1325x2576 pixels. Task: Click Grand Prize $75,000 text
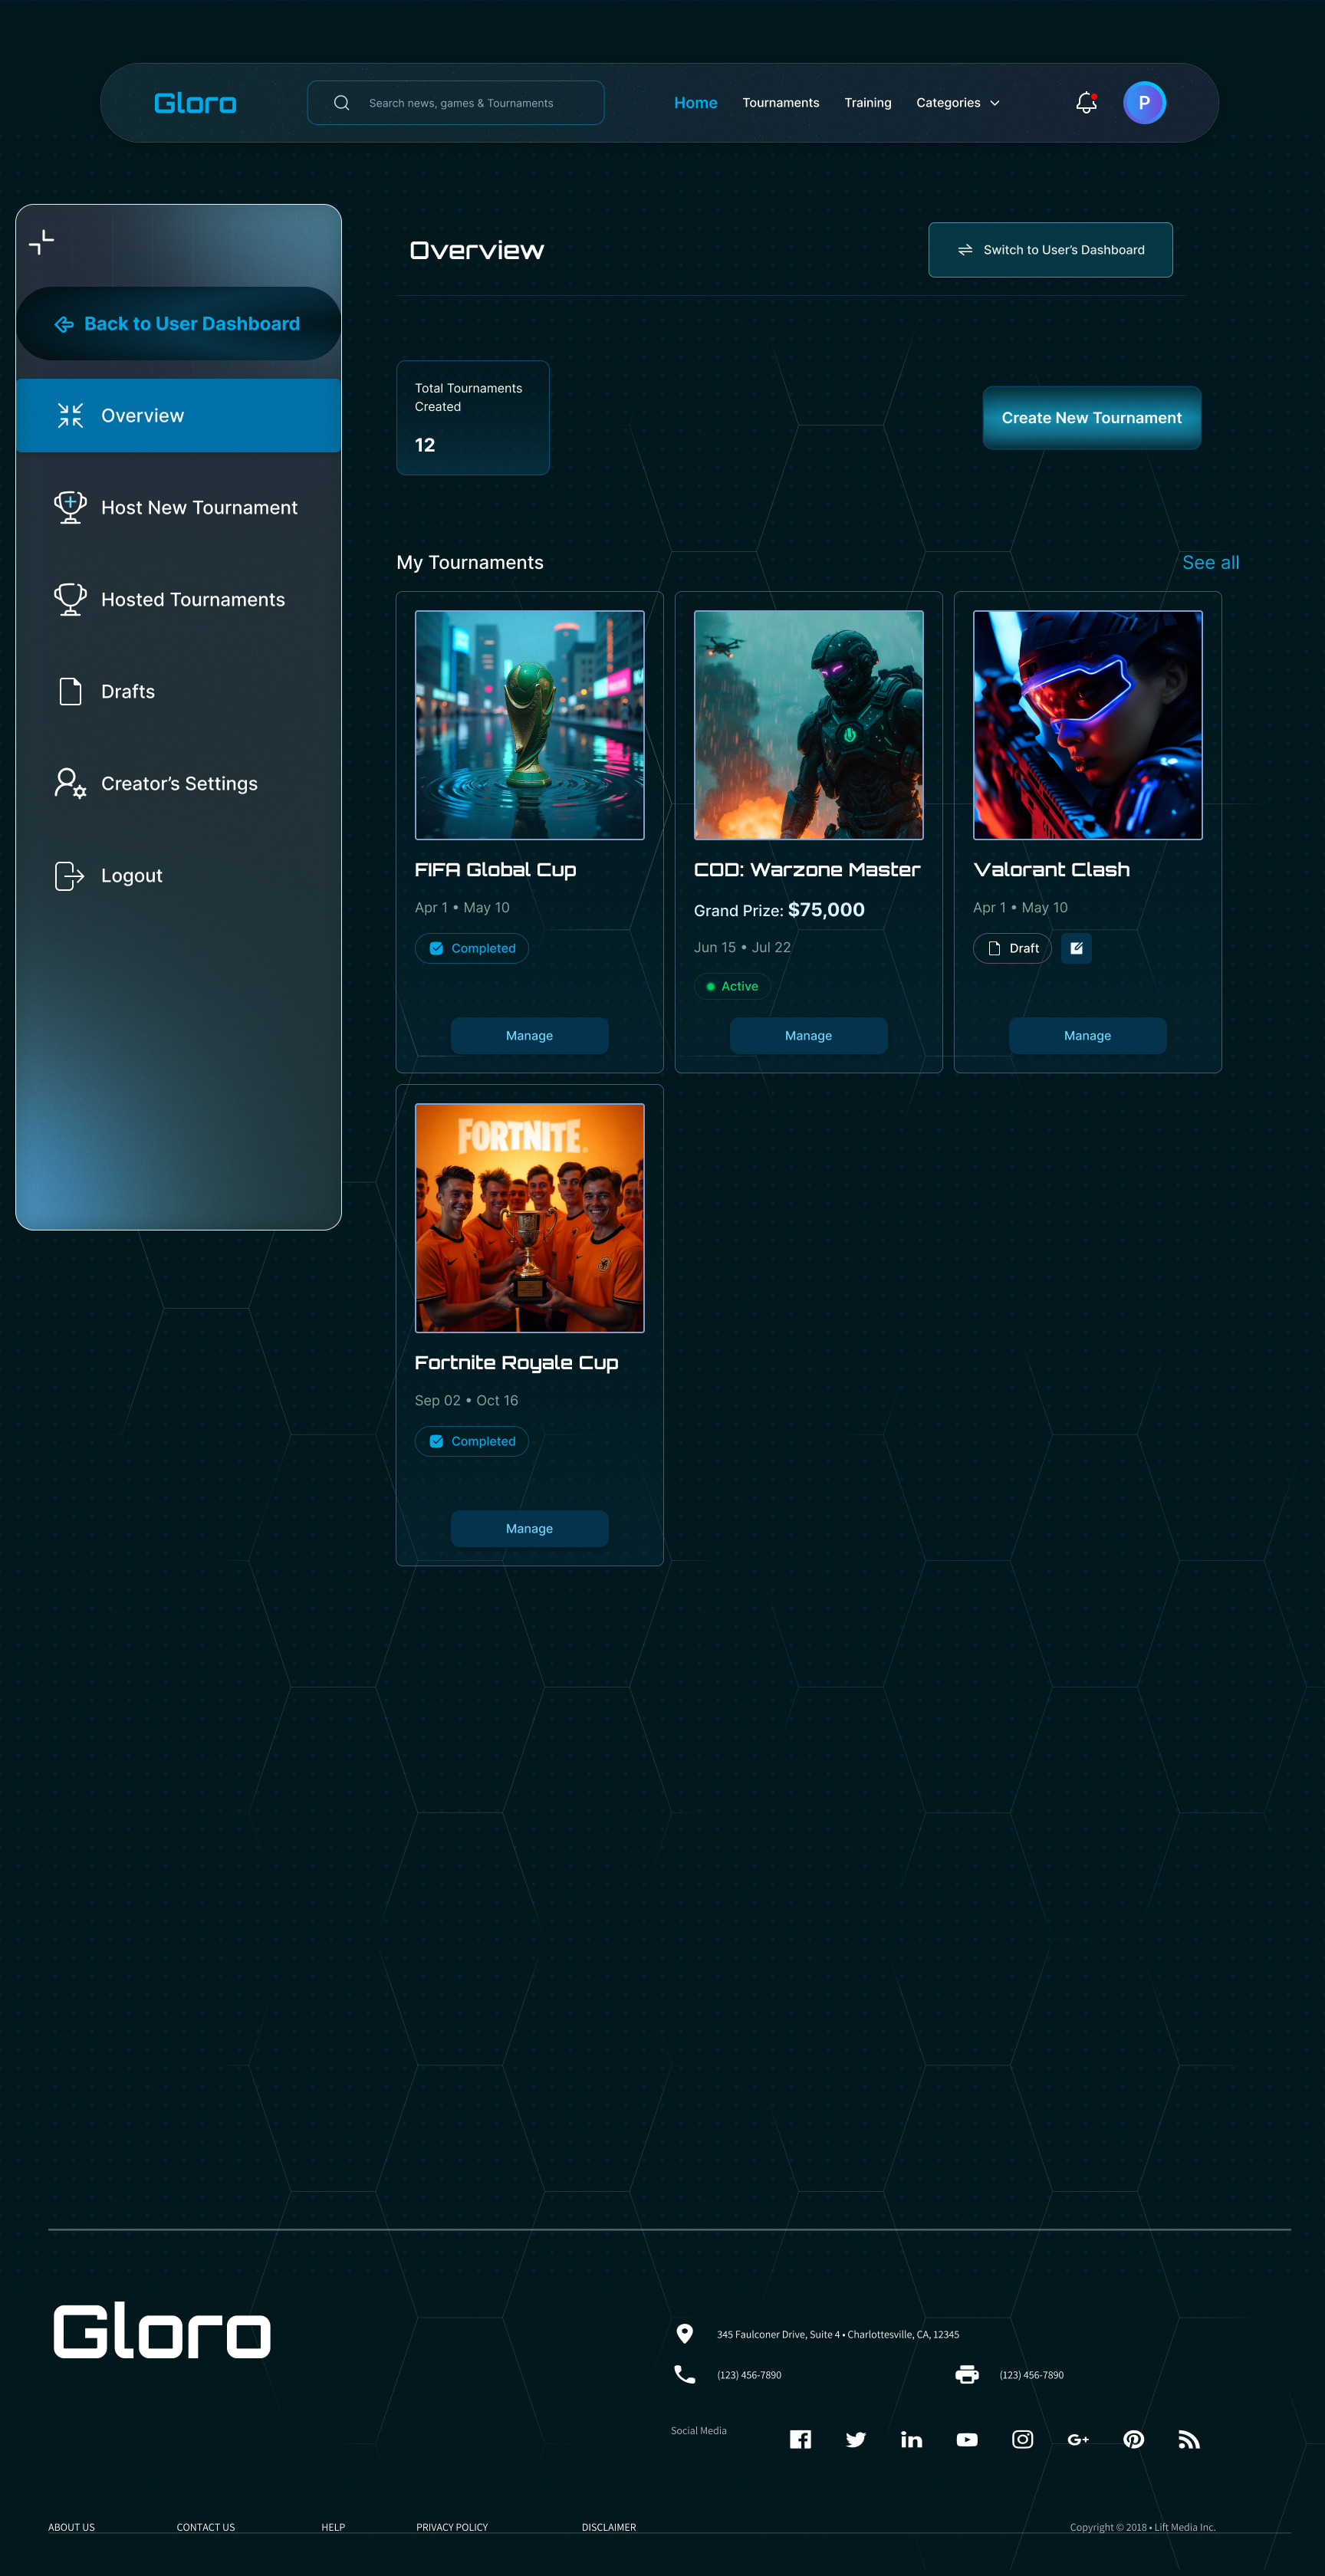tap(779, 910)
